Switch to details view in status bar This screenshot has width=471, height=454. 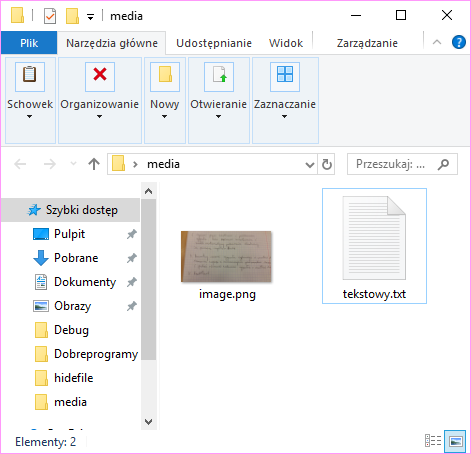coord(433,441)
